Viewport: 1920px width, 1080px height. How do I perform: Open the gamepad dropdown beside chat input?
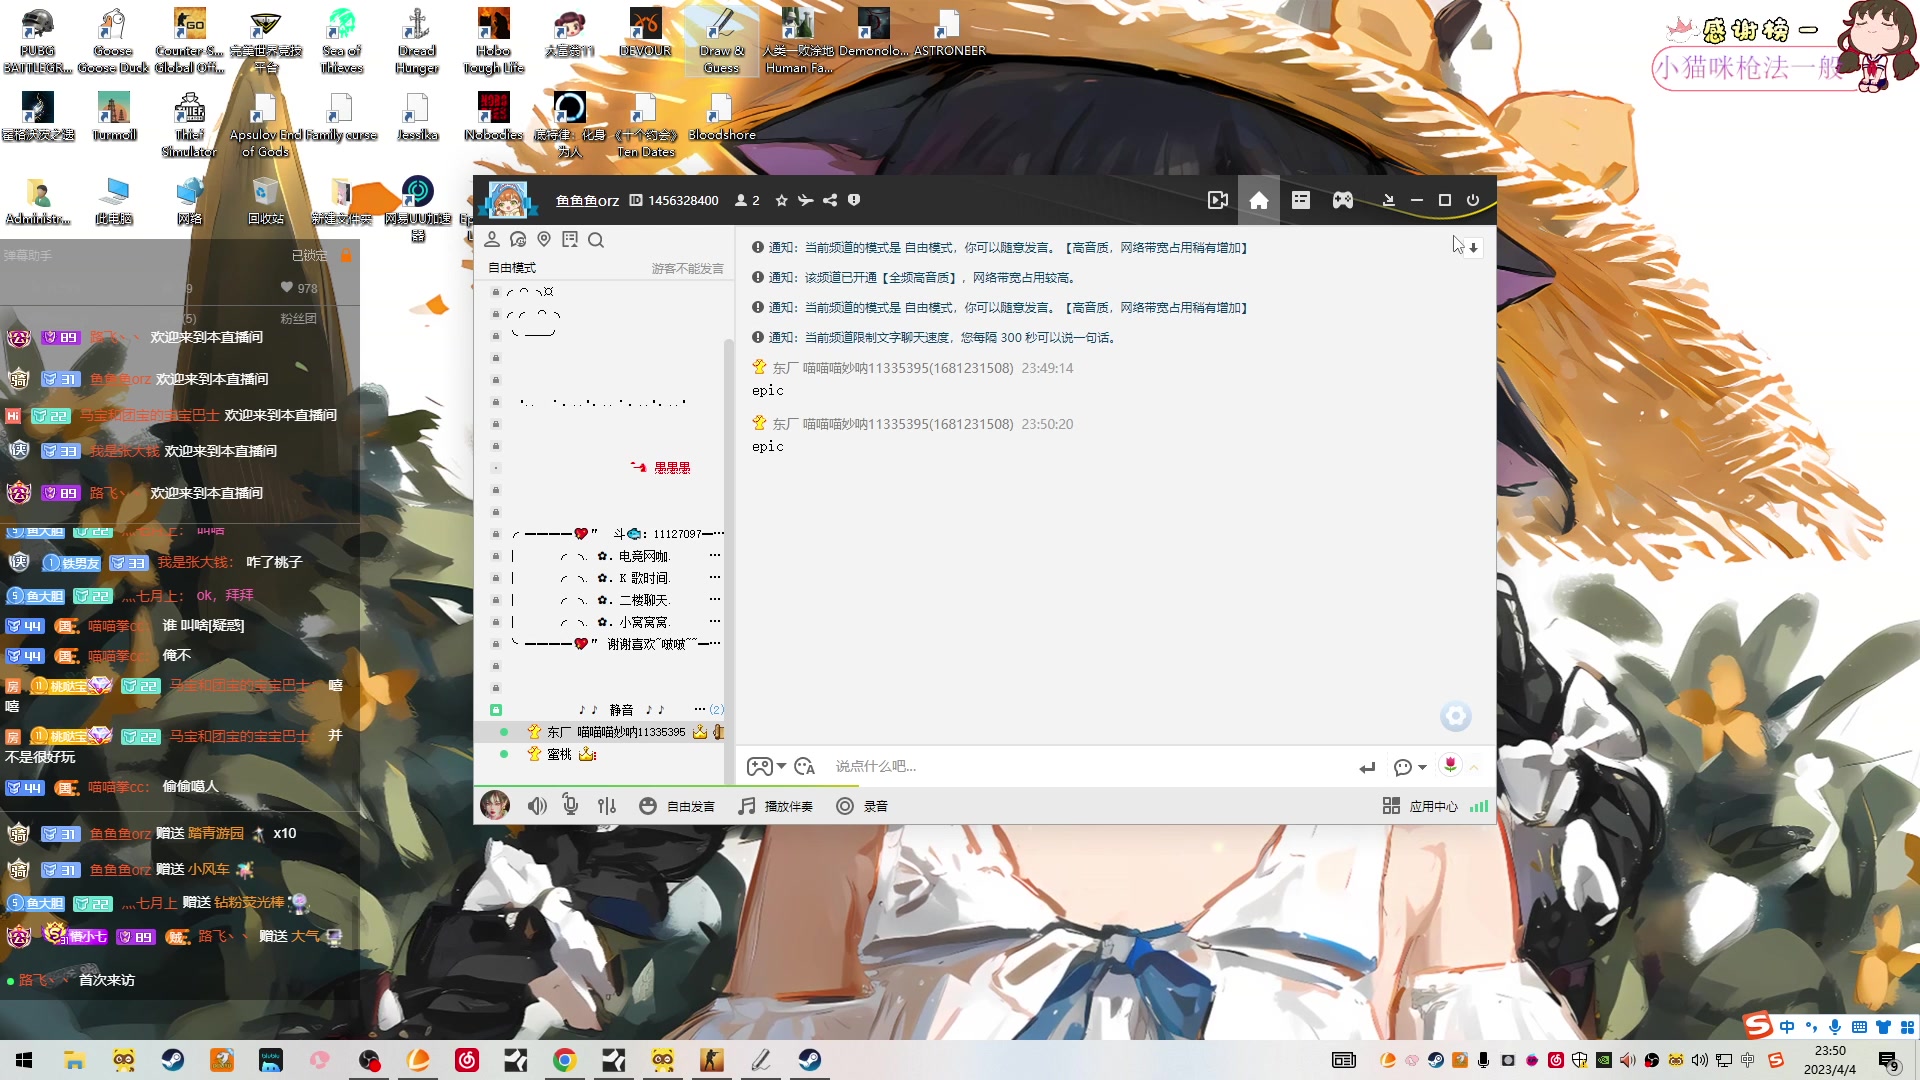767,767
